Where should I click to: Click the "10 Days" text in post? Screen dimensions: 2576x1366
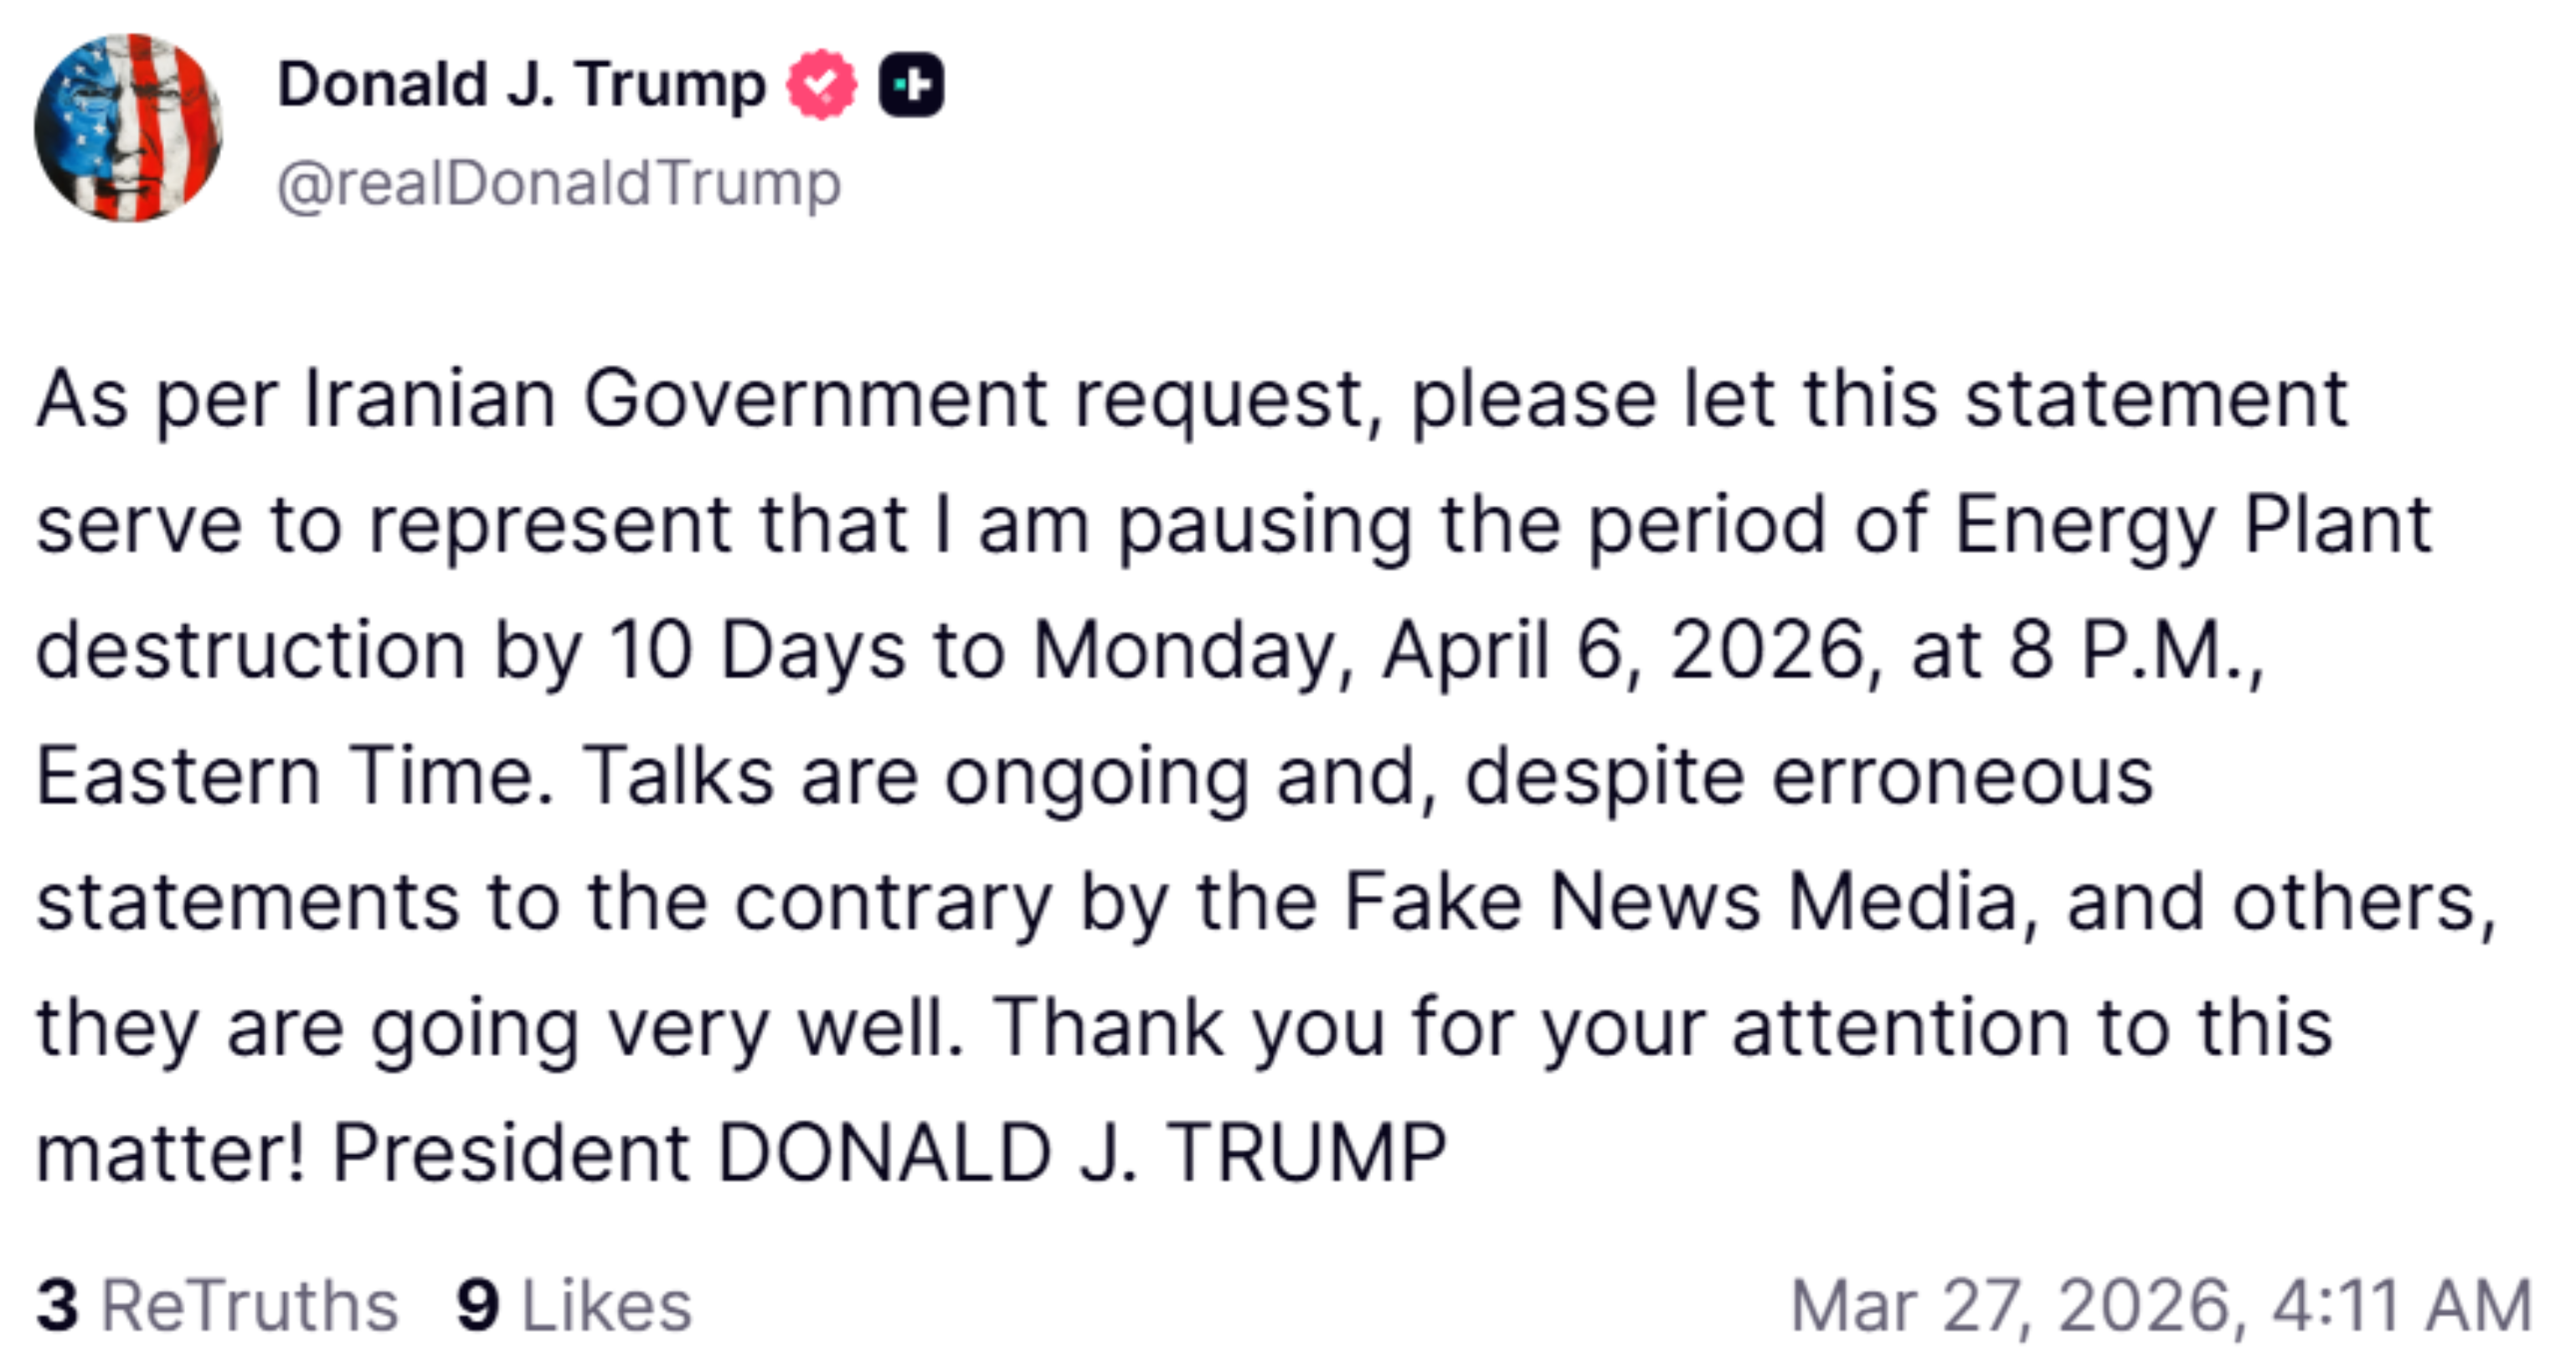[757, 652]
